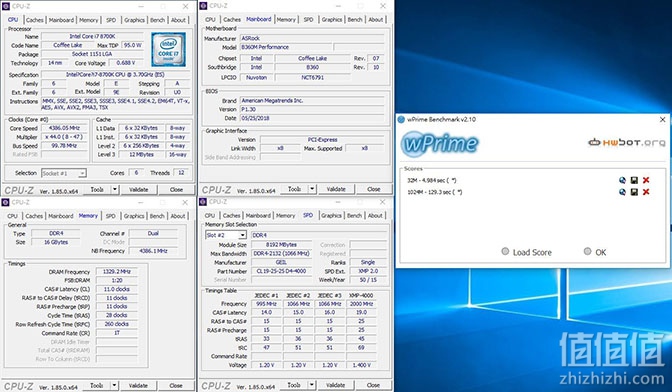Expand Tools arrow in the Memory window

pos(114,386)
